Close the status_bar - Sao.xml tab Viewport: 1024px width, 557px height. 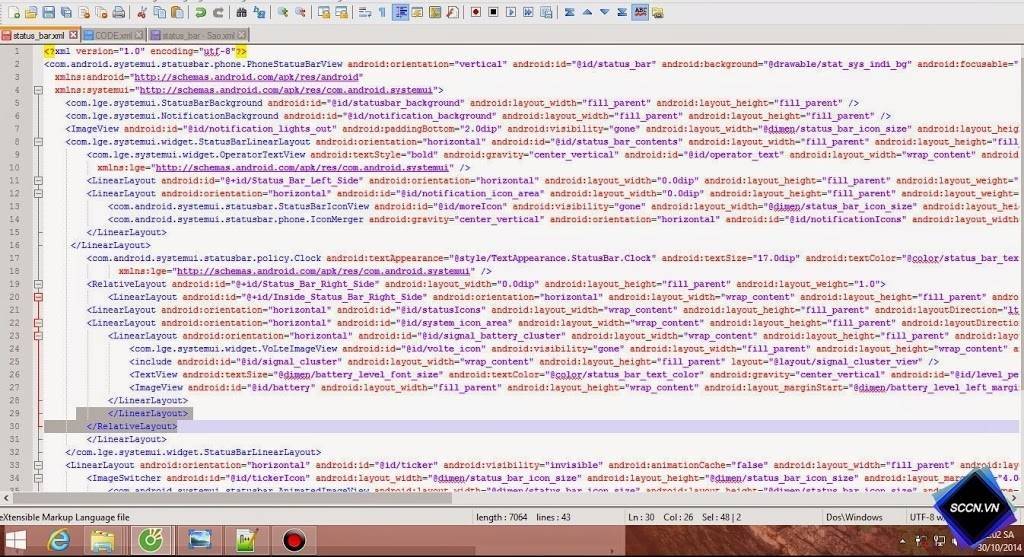[x=242, y=35]
